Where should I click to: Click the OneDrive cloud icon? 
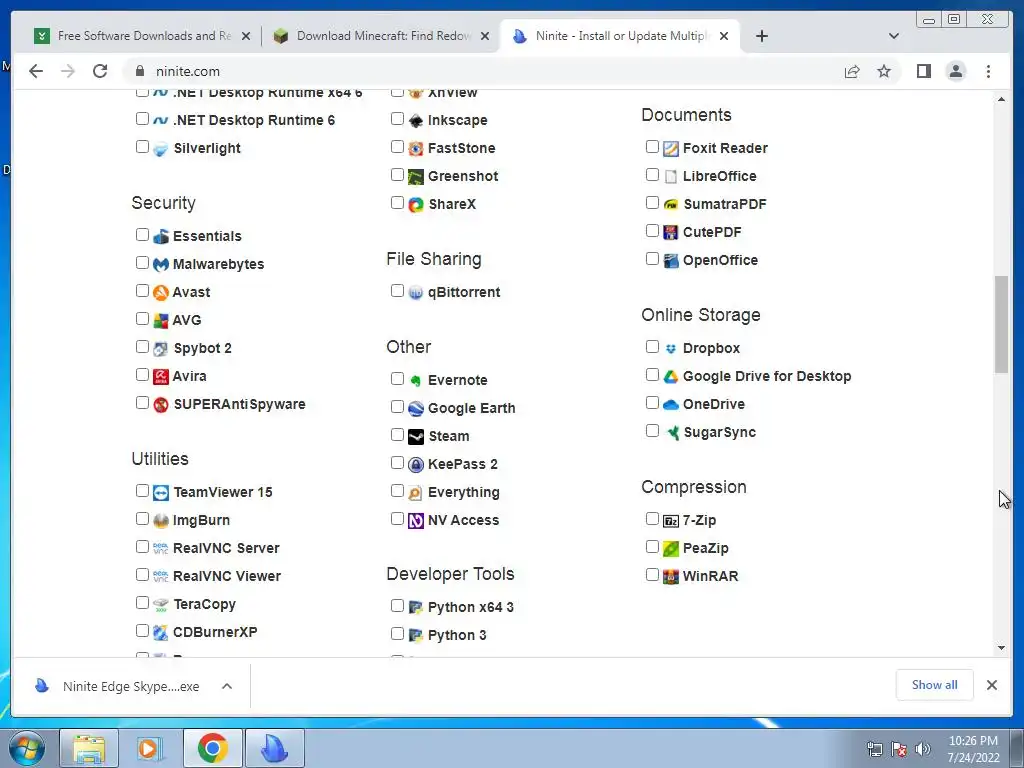[671, 405]
